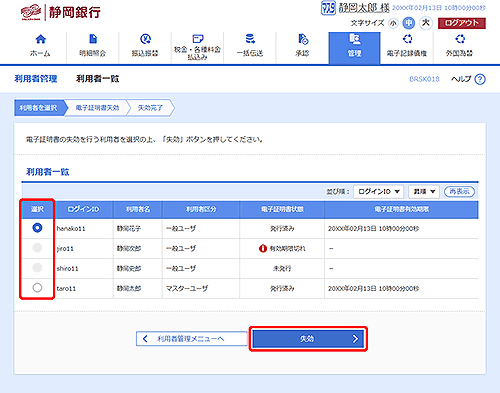This screenshot has width=500, height=393.
Task: Click the 有効期限切れ status text
Action: pos(287,248)
